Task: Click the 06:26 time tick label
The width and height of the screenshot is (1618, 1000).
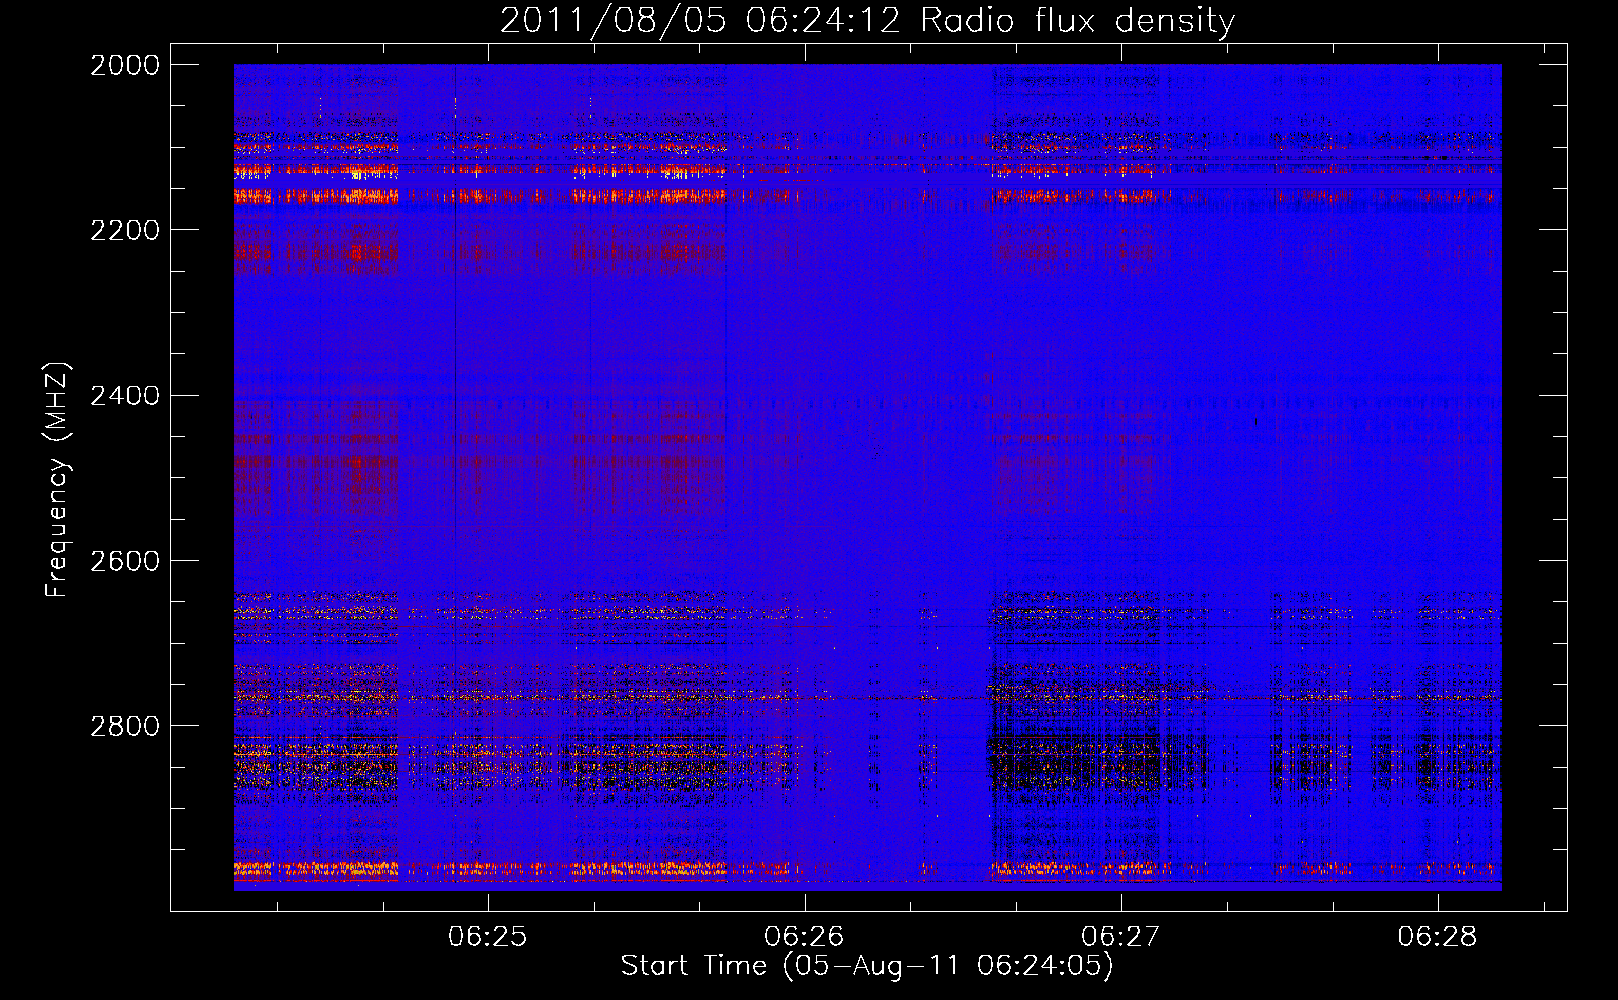Action: pyautogui.click(x=805, y=936)
